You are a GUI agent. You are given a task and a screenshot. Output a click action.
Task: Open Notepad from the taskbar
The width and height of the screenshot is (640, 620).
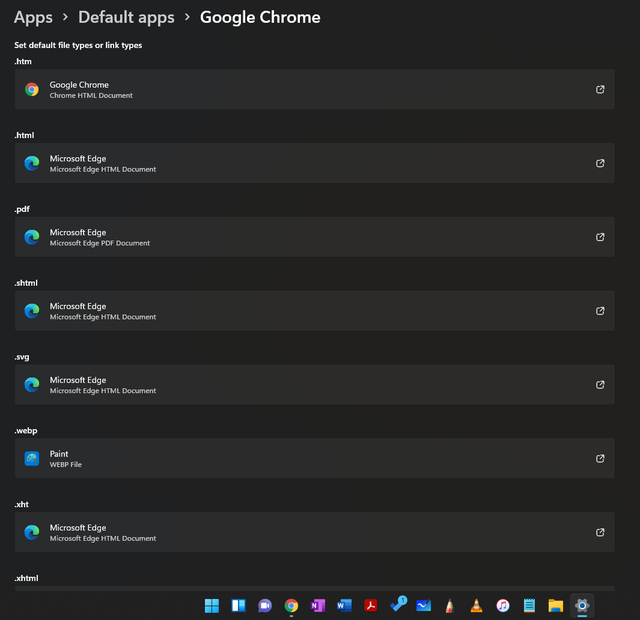(529, 606)
